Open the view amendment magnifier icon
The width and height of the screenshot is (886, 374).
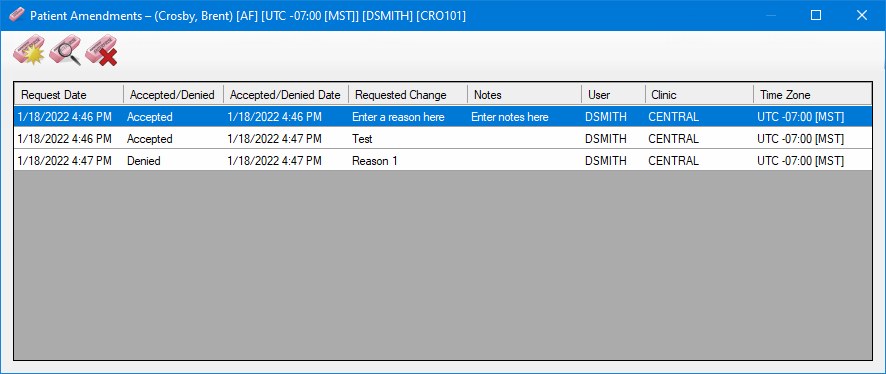(65, 50)
